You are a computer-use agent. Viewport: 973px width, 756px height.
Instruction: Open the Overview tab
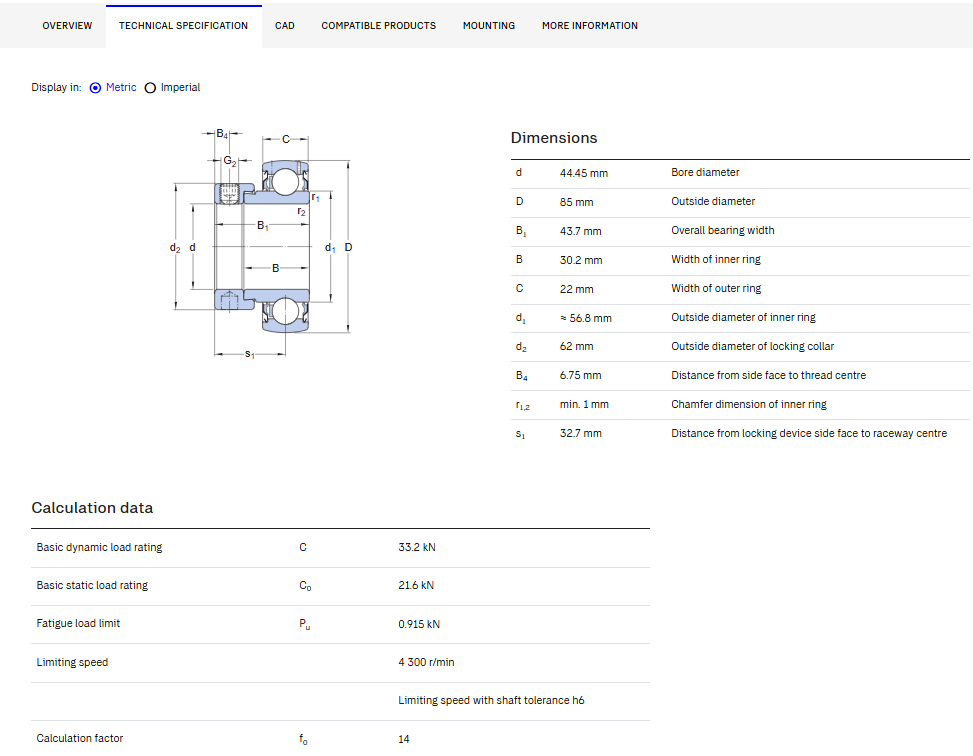click(67, 25)
